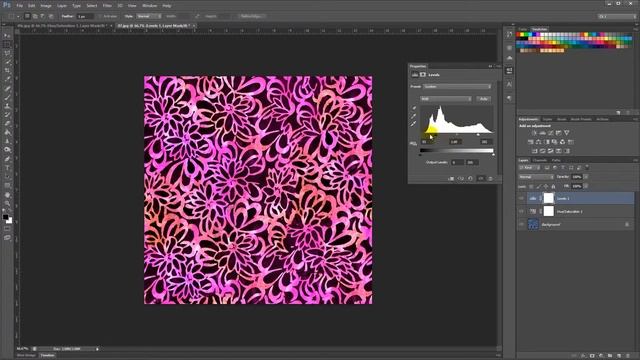Add a Color Balance adjustment
This screenshot has width=640, height=360.
pos(538,142)
